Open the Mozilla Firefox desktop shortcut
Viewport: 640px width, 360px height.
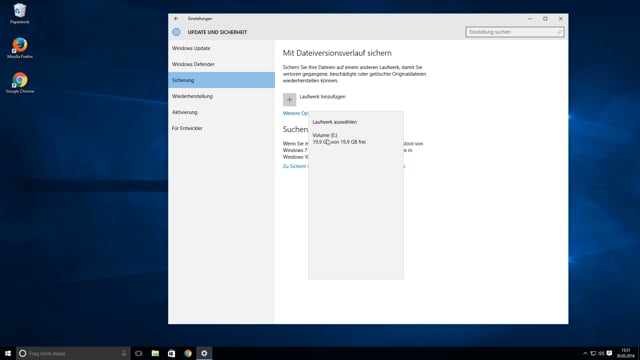pos(20,48)
